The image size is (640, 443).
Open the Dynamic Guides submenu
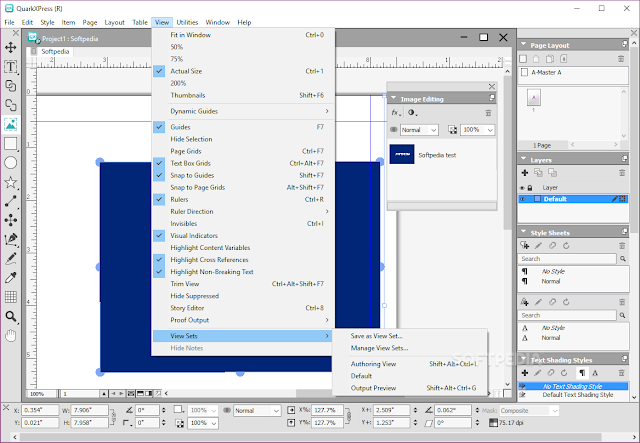[x=243, y=111]
